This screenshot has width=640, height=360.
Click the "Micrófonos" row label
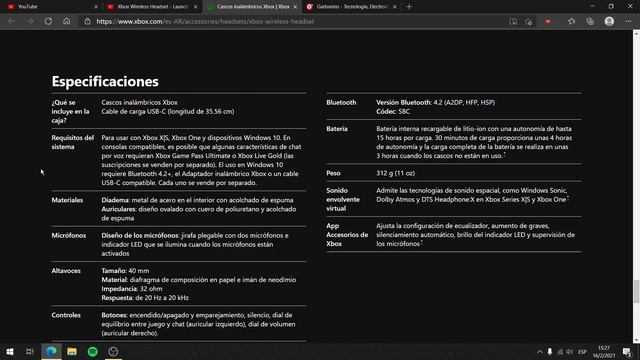coord(69,236)
